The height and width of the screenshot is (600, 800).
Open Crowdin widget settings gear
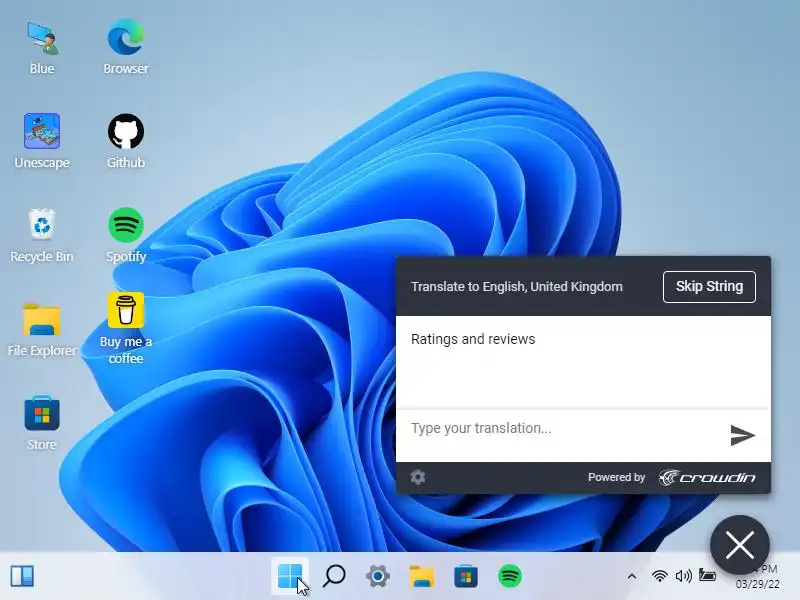click(x=418, y=477)
